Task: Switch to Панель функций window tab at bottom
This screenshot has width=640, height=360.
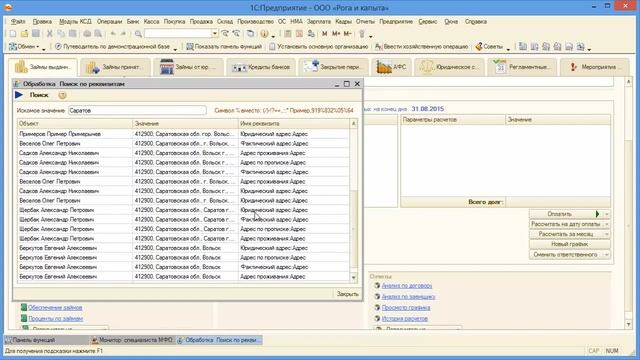Action: 46,340
